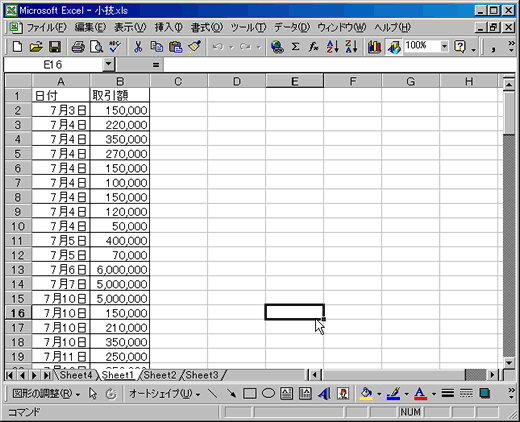Insert hyperlink using the globe icon

tap(277, 47)
